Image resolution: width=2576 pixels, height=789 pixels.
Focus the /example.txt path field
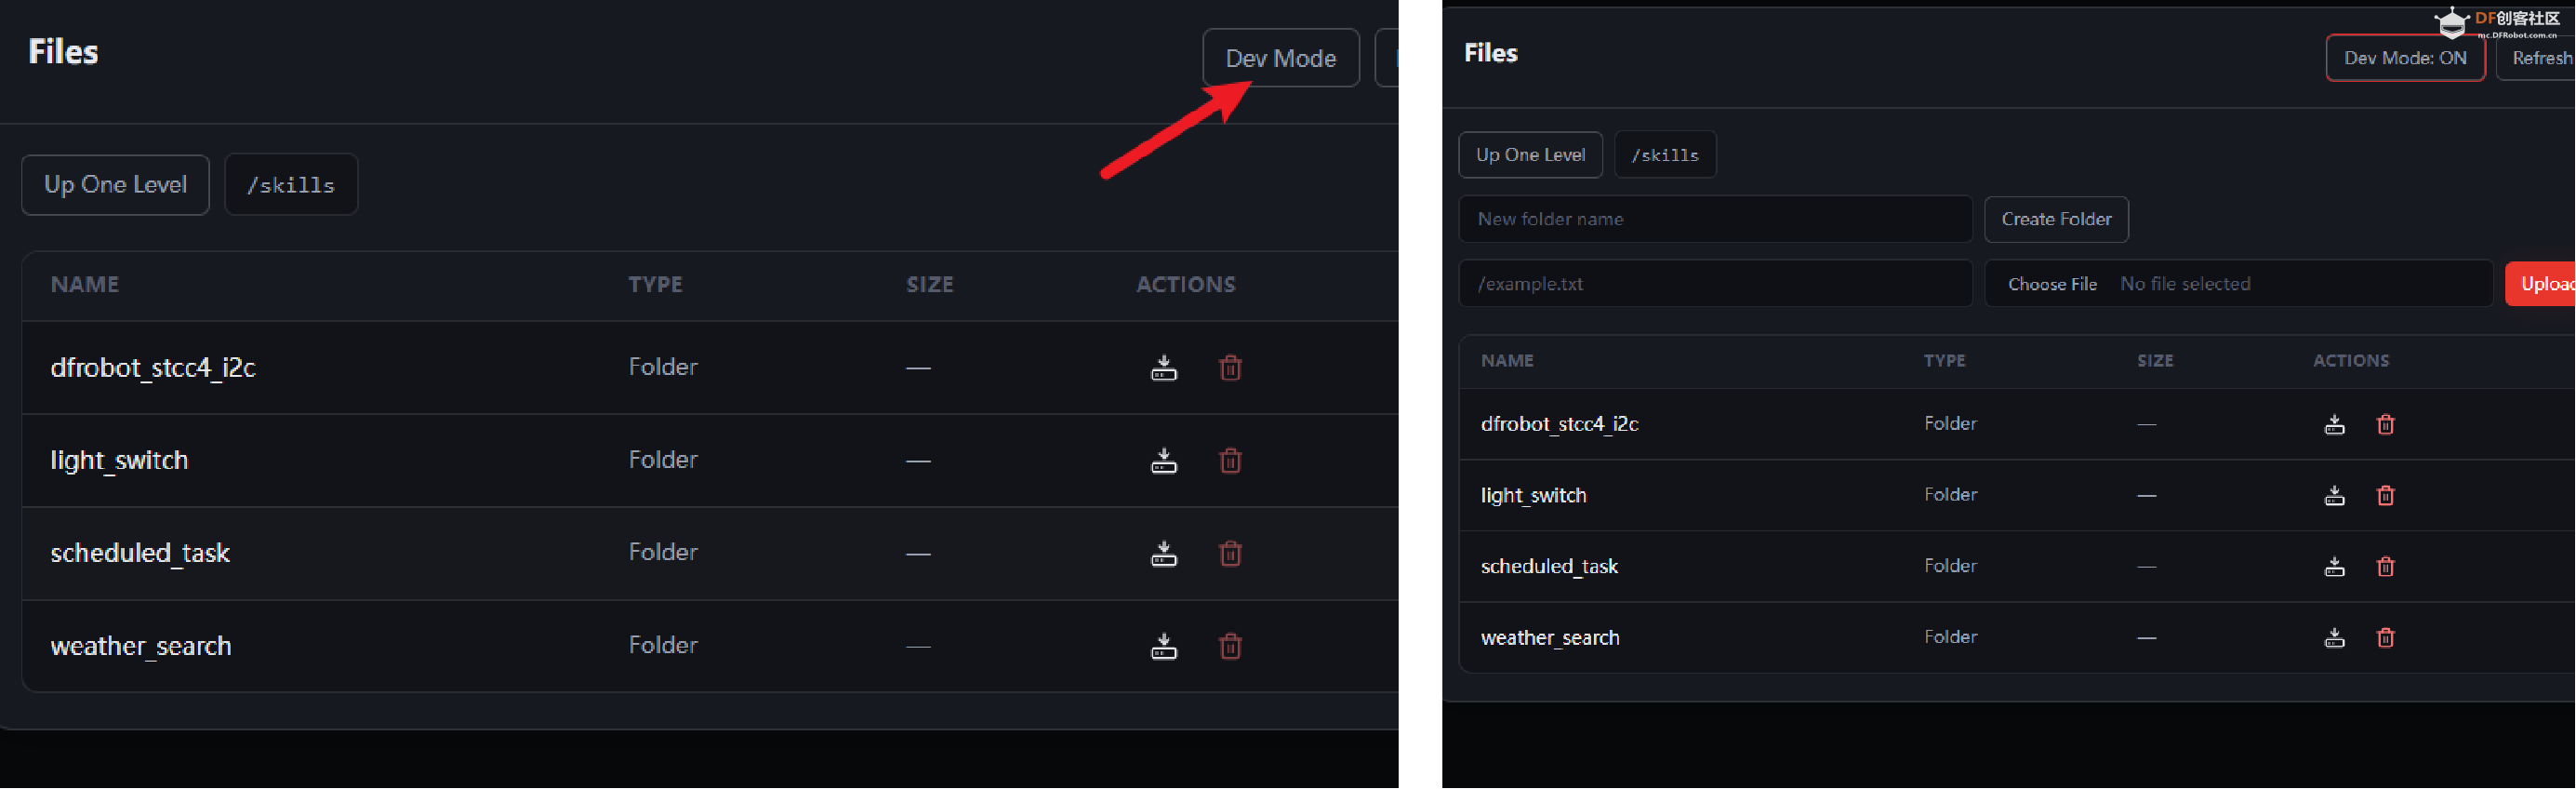(x=1716, y=284)
